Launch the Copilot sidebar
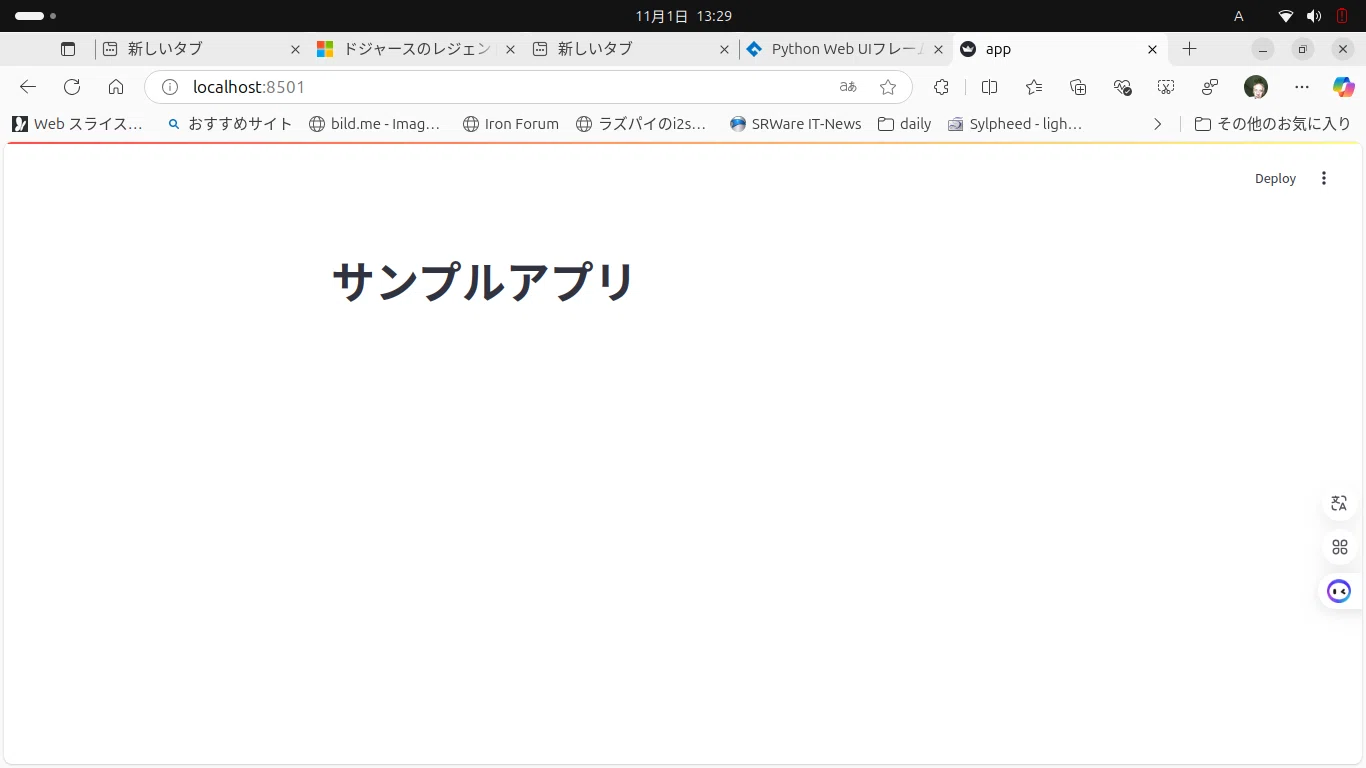This screenshot has width=1366, height=768. (1343, 87)
